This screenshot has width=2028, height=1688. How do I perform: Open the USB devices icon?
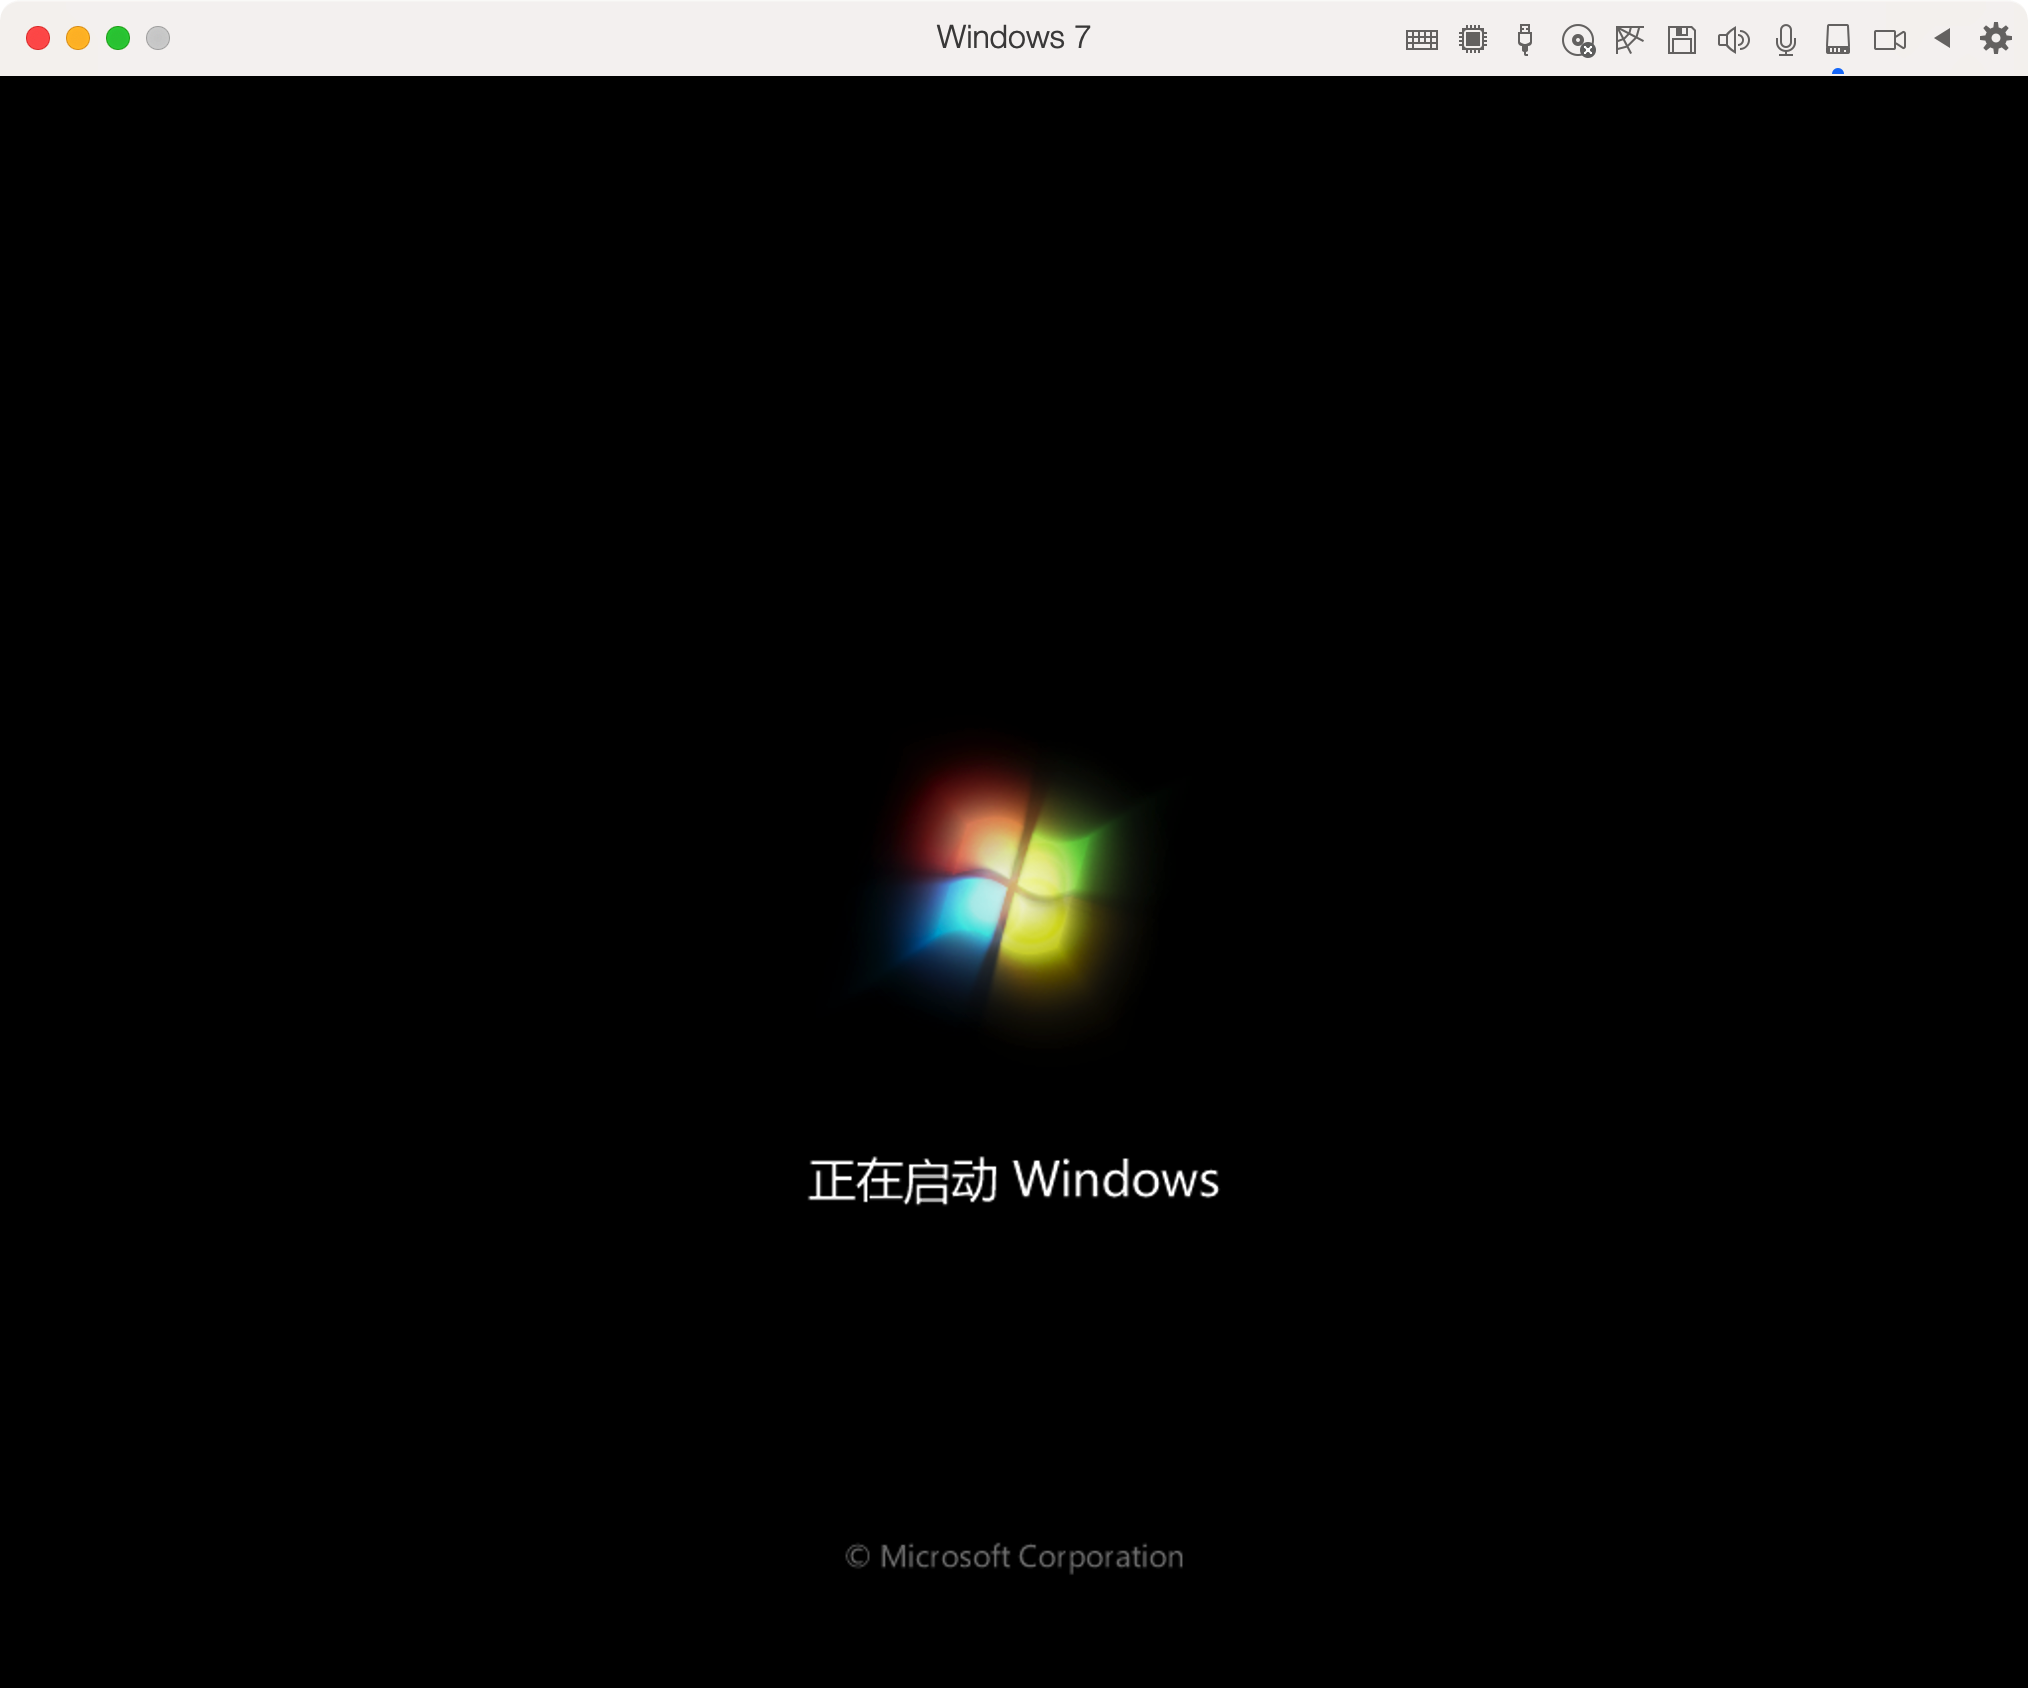click(x=1525, y=39)
